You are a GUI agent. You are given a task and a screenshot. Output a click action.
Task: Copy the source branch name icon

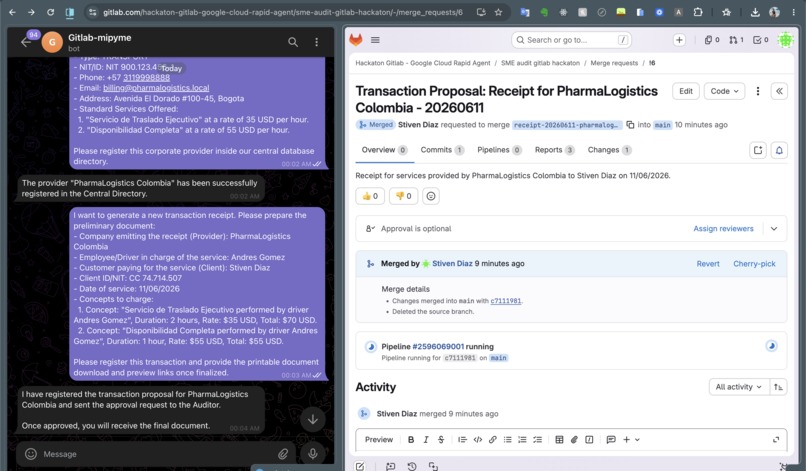630,124
